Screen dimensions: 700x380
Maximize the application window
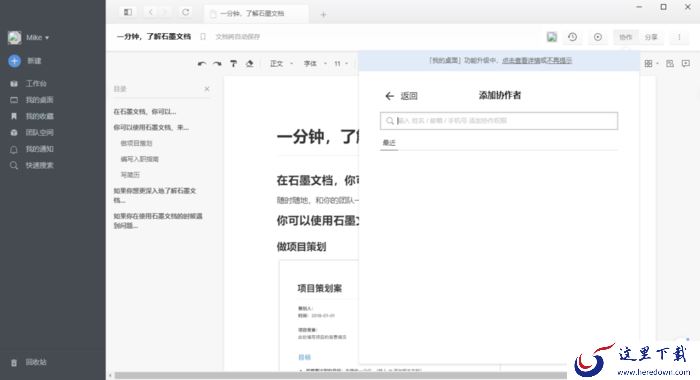tap(663, 7)
